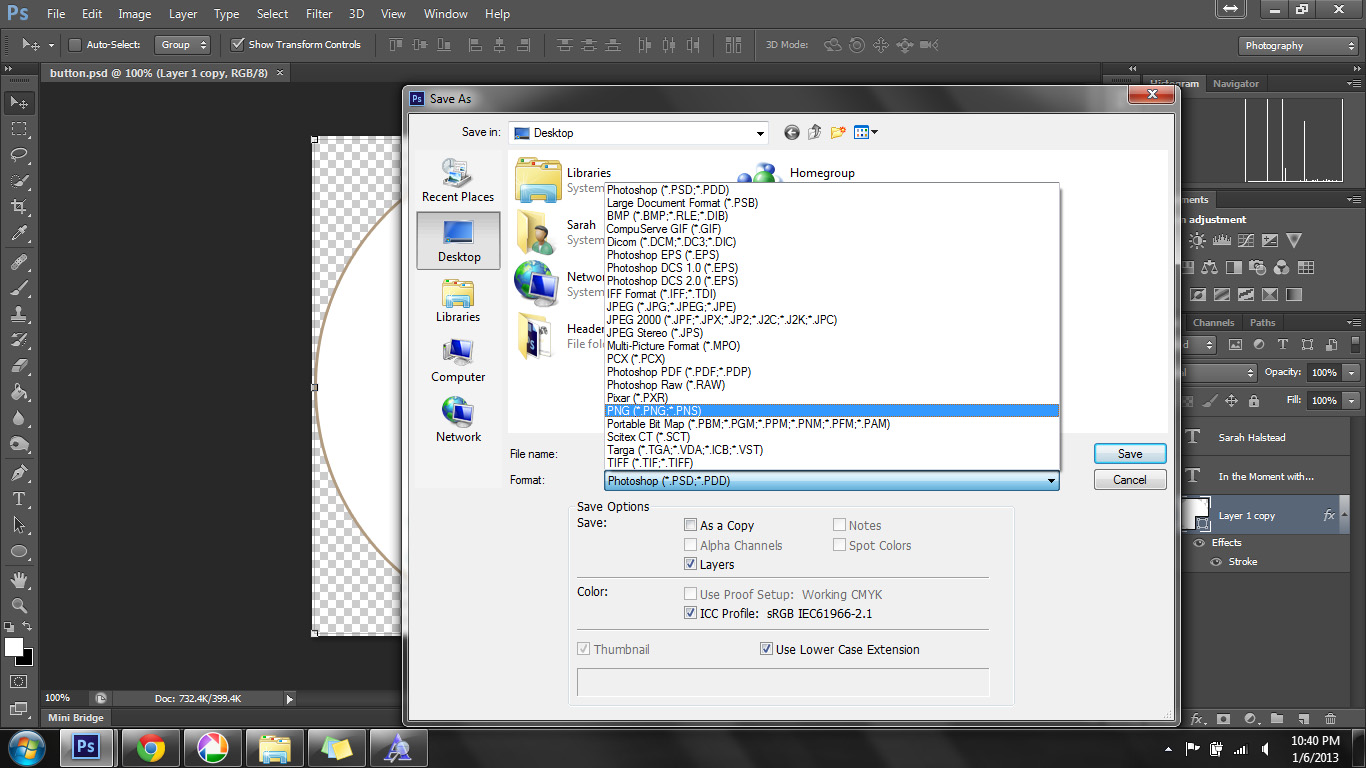This screenshot has height=768, width=1366.
Task: Select the Clone Stamp tool
Action: click(x=19, y=314)
